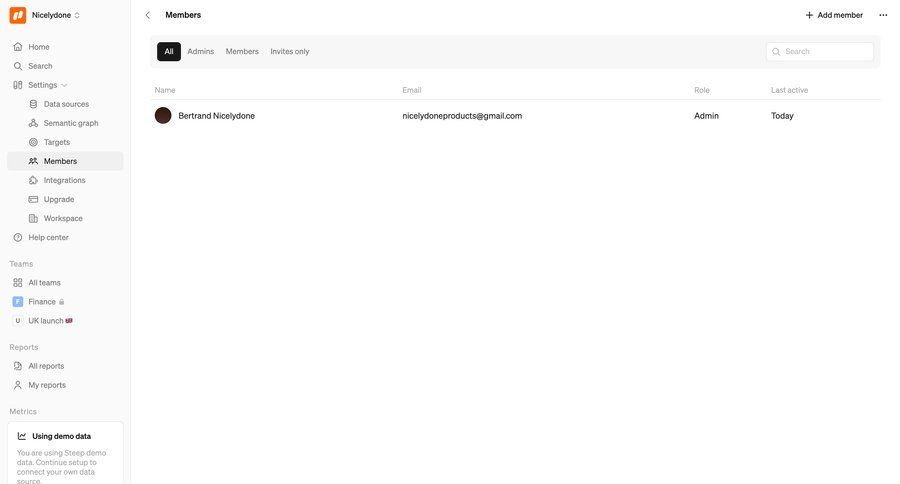
Task: Open the Finance team
Action: [42, 301]
